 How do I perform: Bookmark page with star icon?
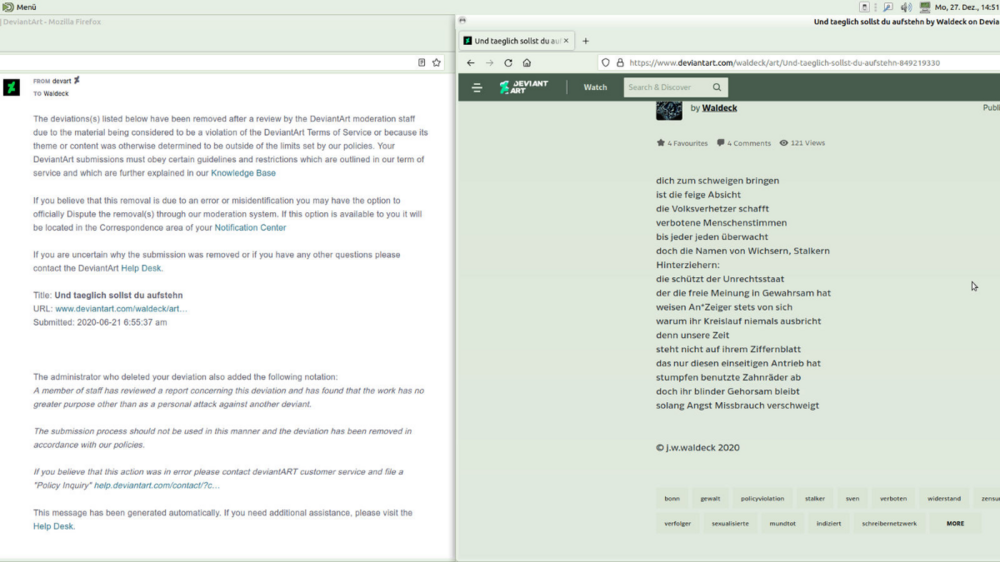pos(436,62)
